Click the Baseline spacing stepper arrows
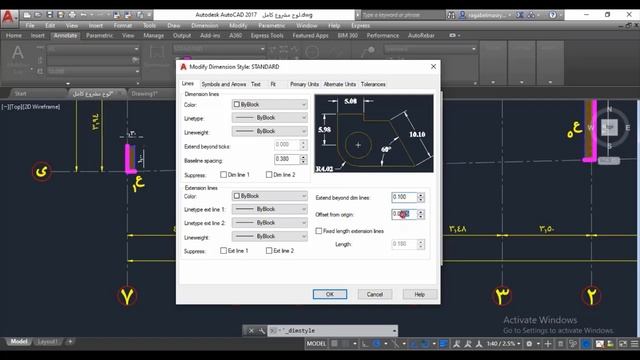The width and height of the screenshot is (640, 360). pyautogui.click(x=303, y=159)
